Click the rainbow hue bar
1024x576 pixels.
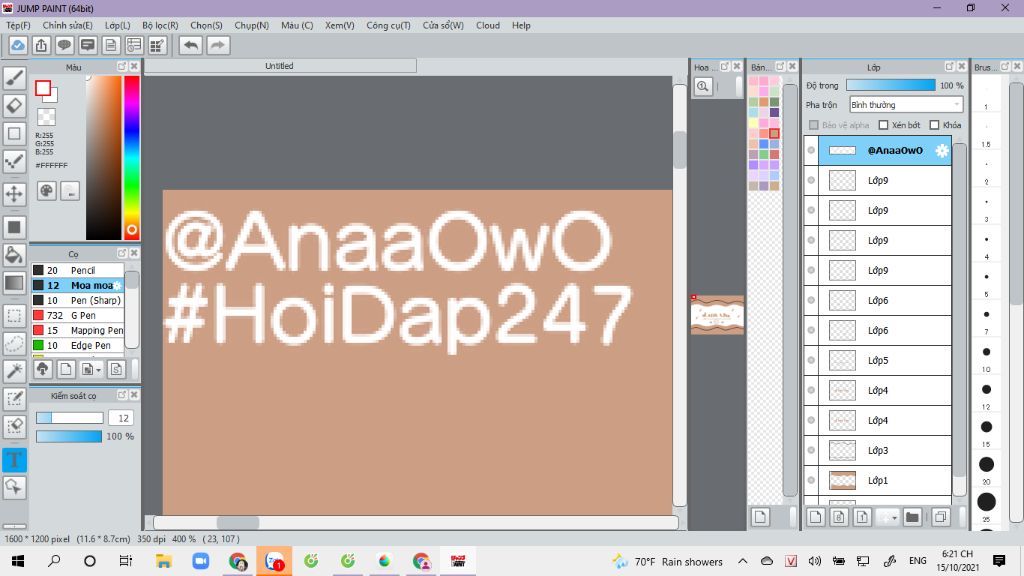pos(132,158)
